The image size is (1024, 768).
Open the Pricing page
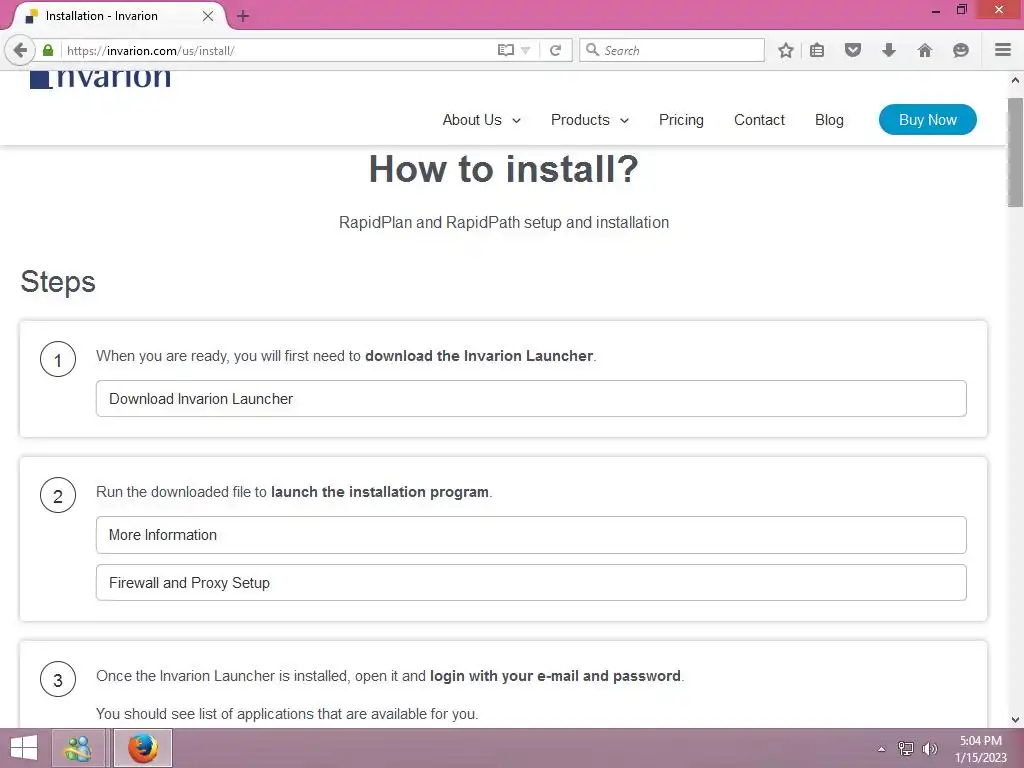coord(681,120)
